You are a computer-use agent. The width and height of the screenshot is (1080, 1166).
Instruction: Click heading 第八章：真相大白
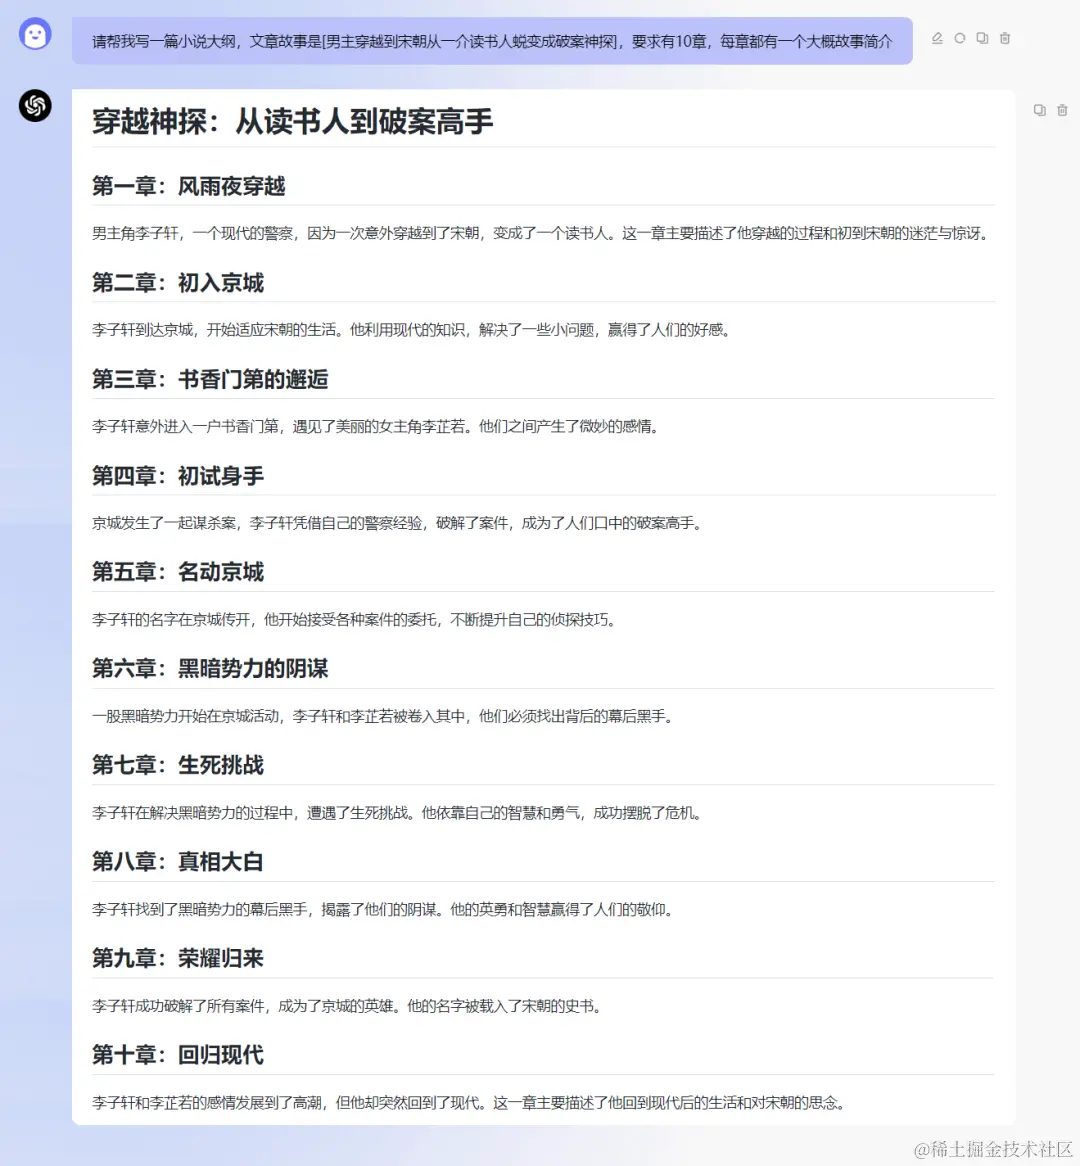[x=177, y=861]
